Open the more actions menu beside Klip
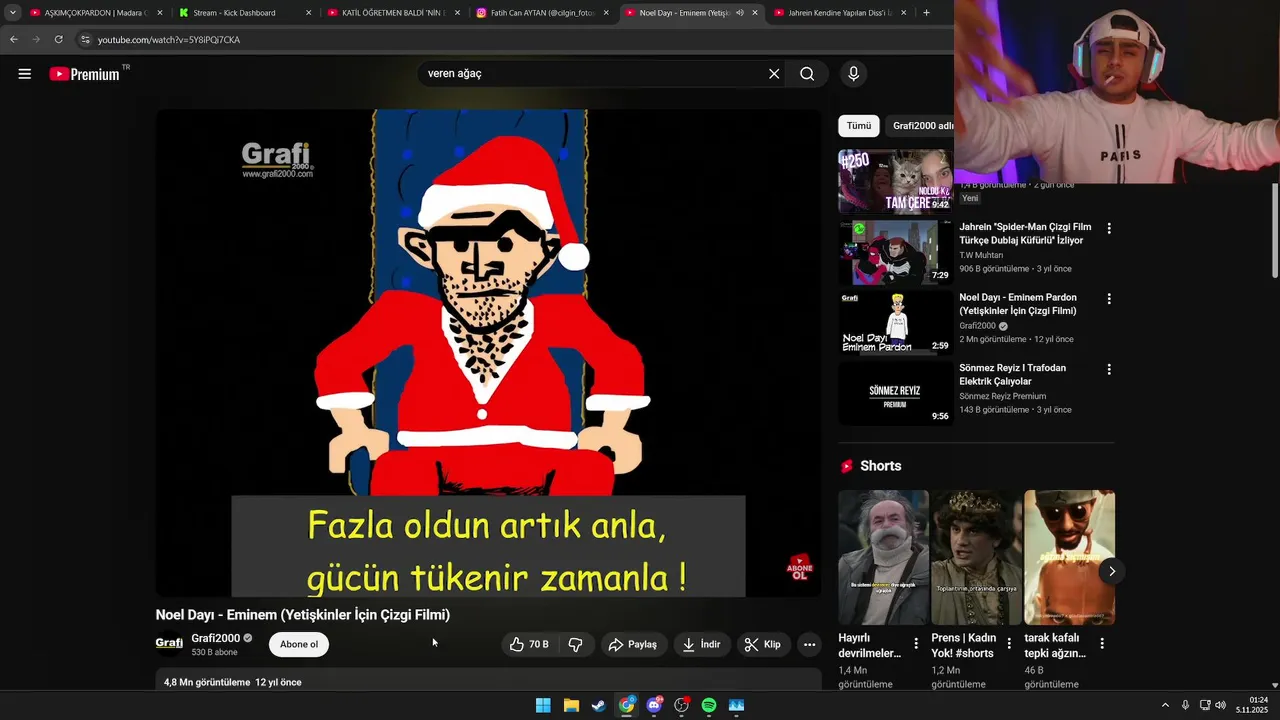The height and width of the screenshot is (720, 1280). click(809, 645)
